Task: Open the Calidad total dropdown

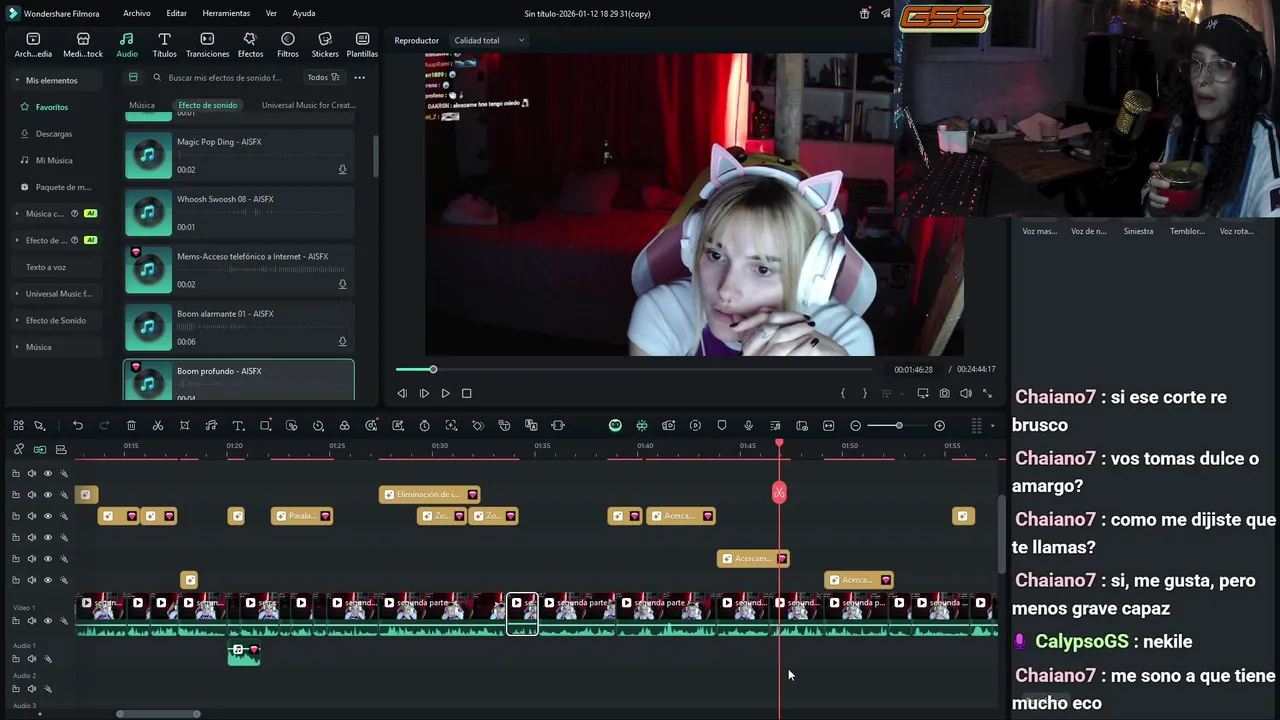Action: click(489, 40)
